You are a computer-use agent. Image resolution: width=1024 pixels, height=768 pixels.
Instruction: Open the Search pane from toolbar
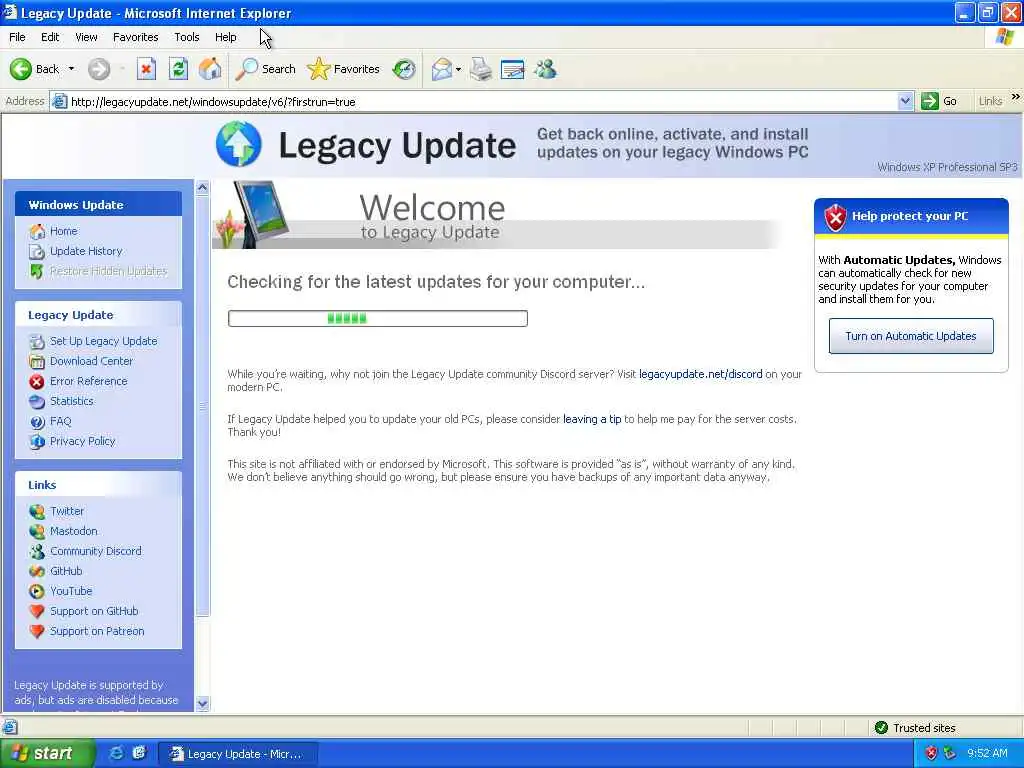point(265,69)
